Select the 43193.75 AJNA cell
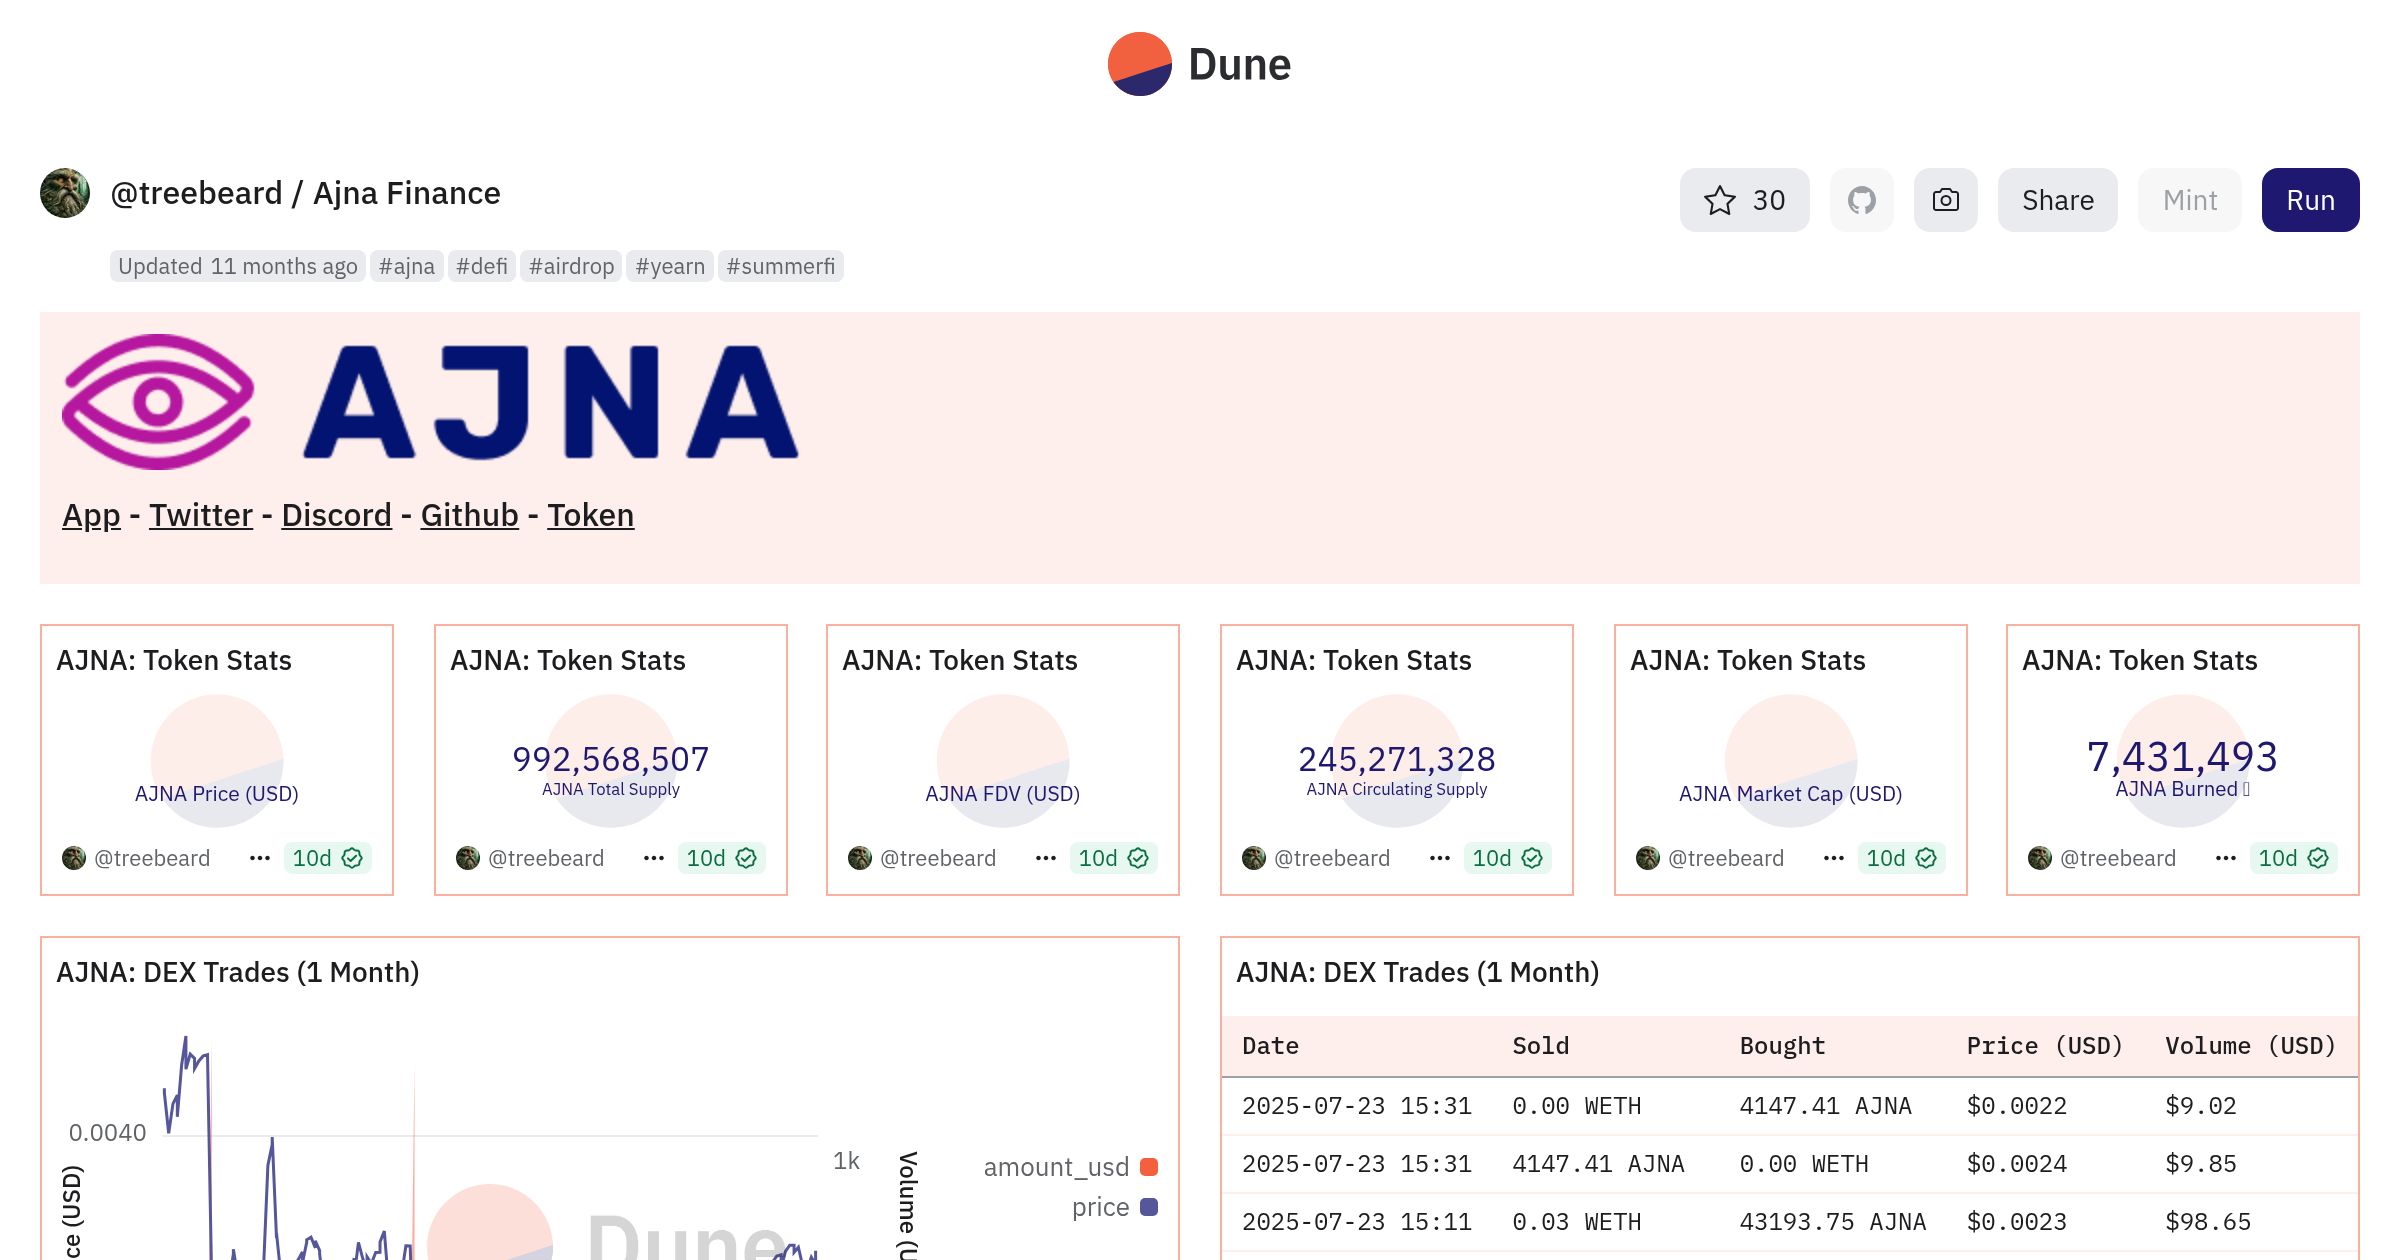The image size is (2400, 1260). [x=1832, y=1222]
